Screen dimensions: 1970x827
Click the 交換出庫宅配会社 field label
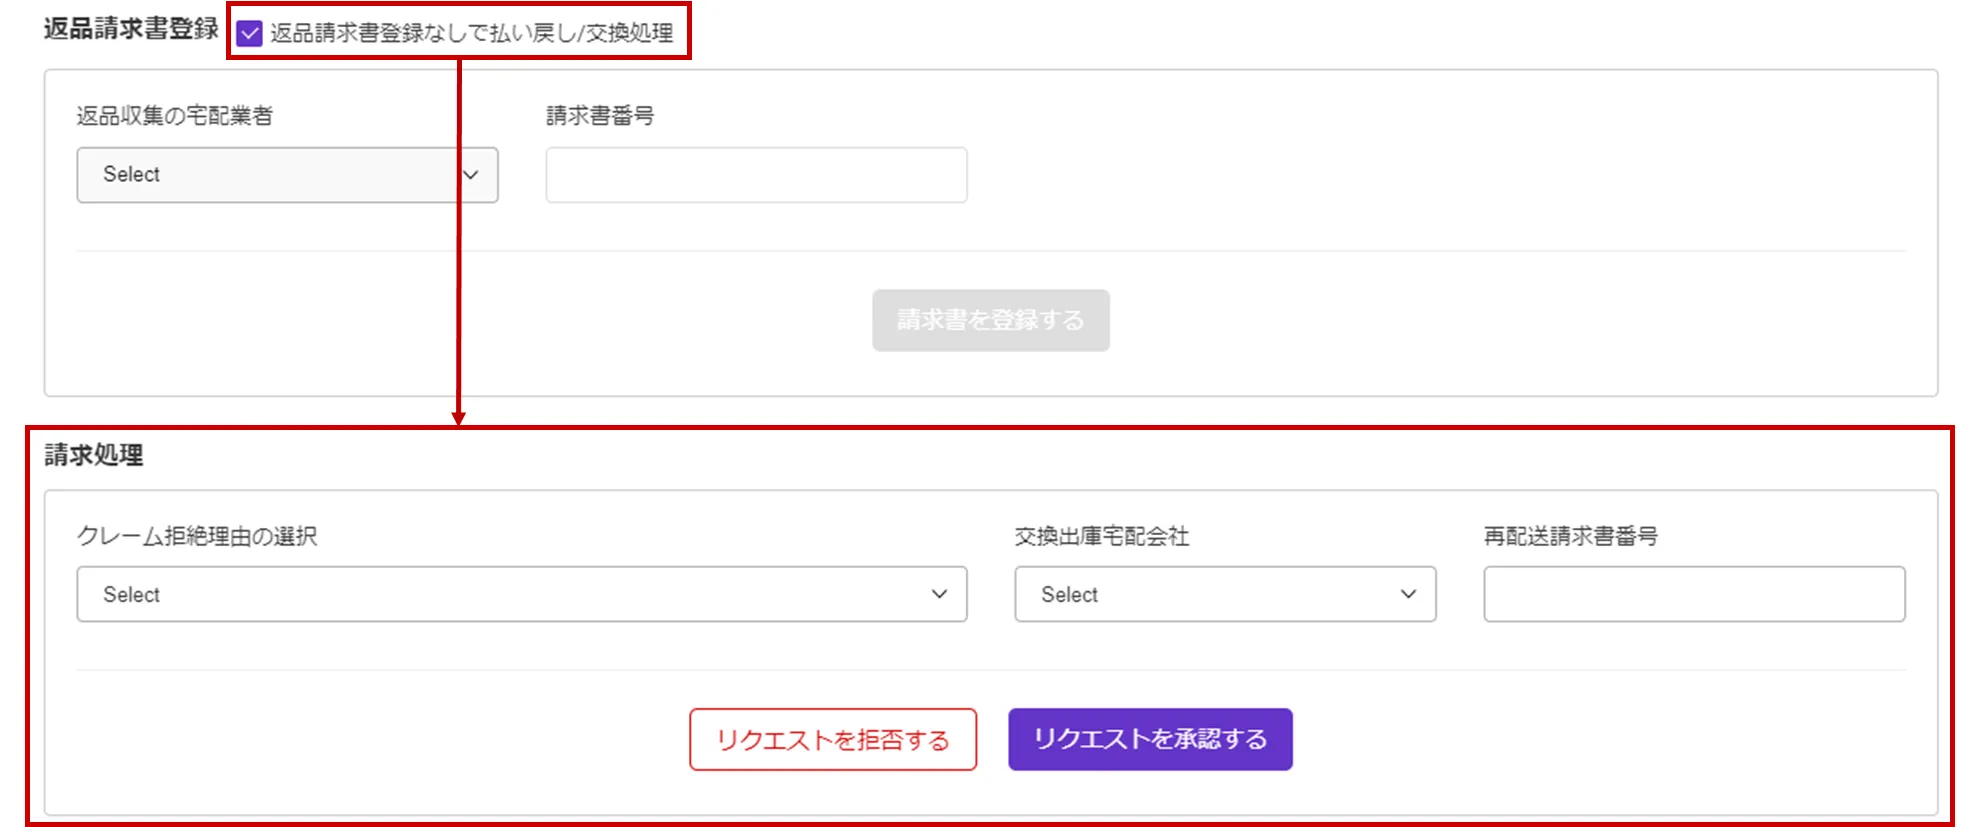tap(1101, 537)
